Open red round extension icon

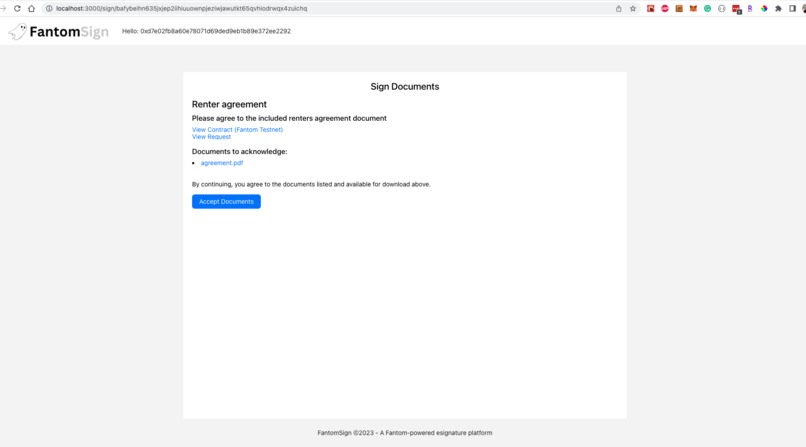665,8
